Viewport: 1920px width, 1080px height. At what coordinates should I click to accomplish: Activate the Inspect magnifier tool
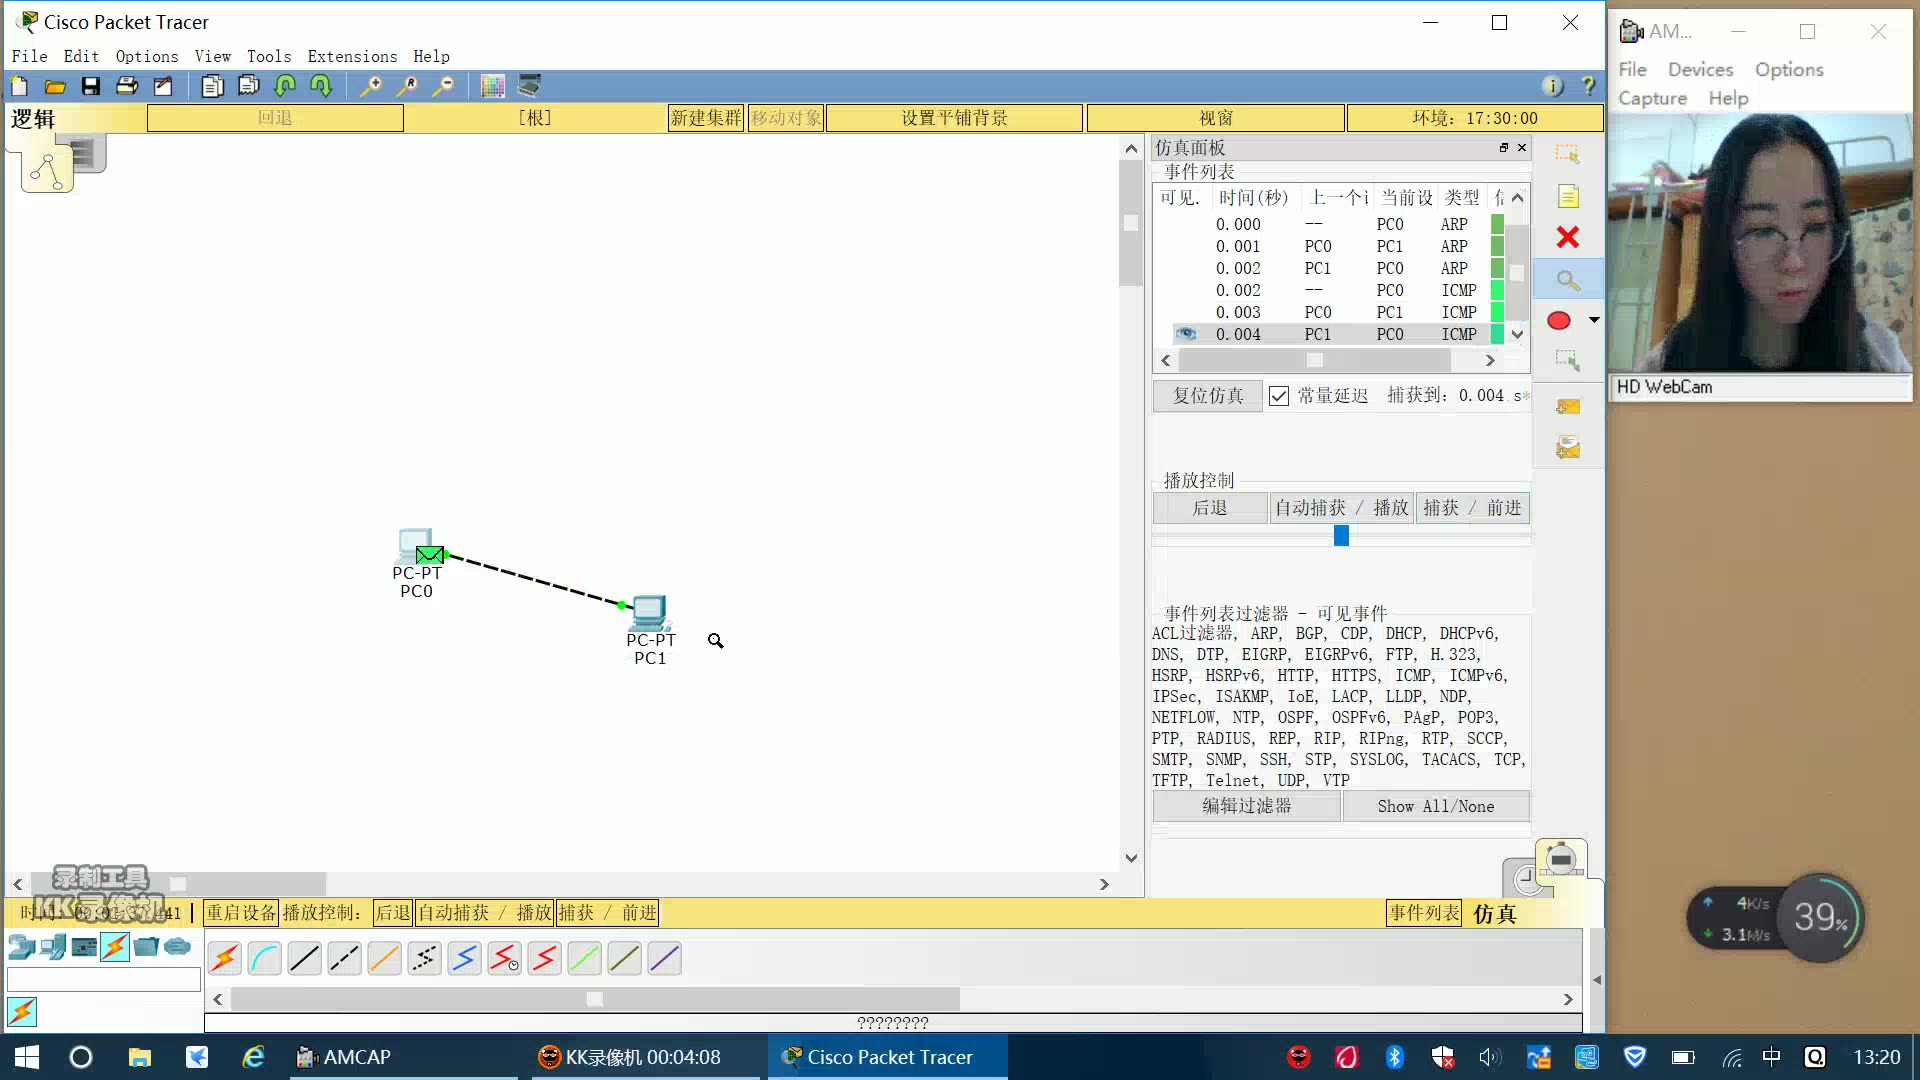point(1567,280)
